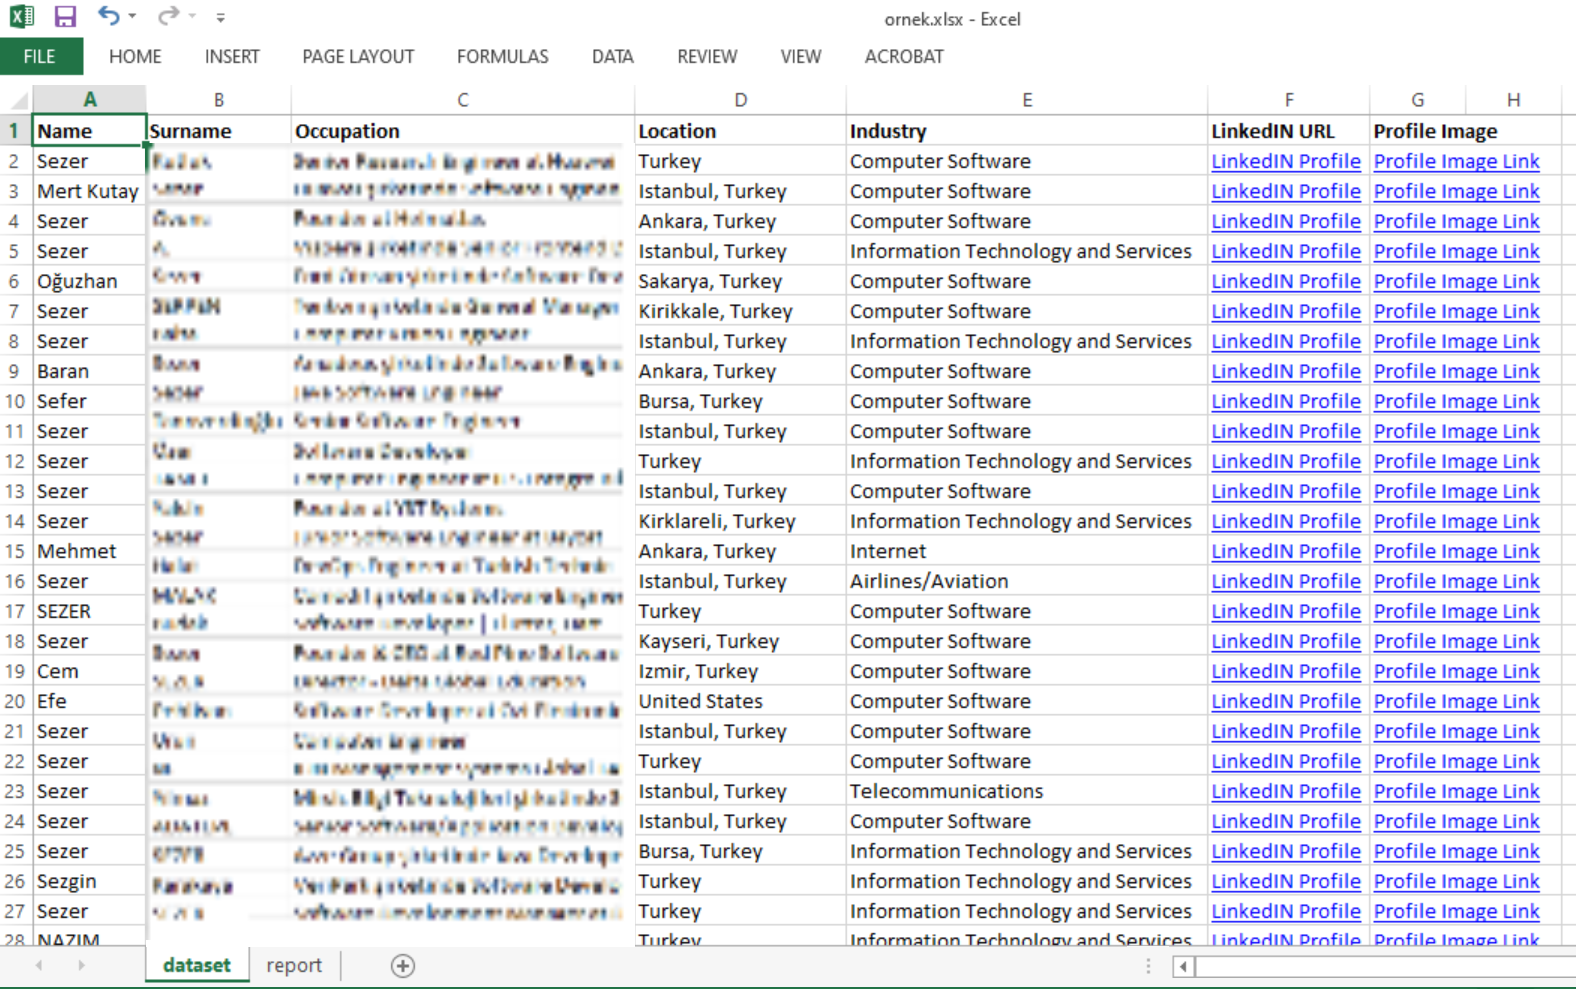
Task: Click the Redo arrow icon
Action: [168, 16]
